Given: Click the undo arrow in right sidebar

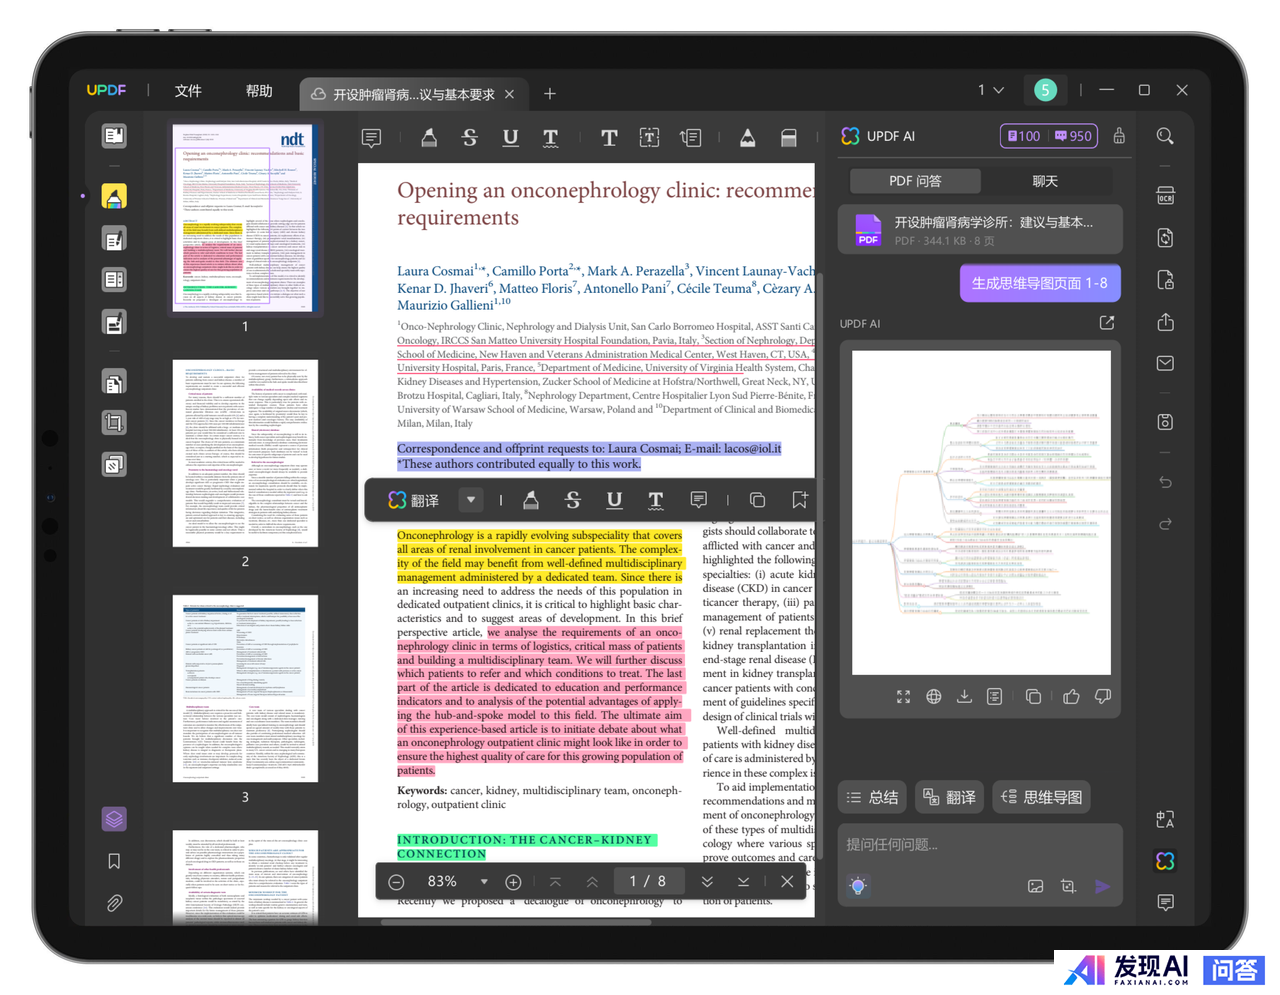Looking at the screenshot, I should click(x=1165, y=482).
